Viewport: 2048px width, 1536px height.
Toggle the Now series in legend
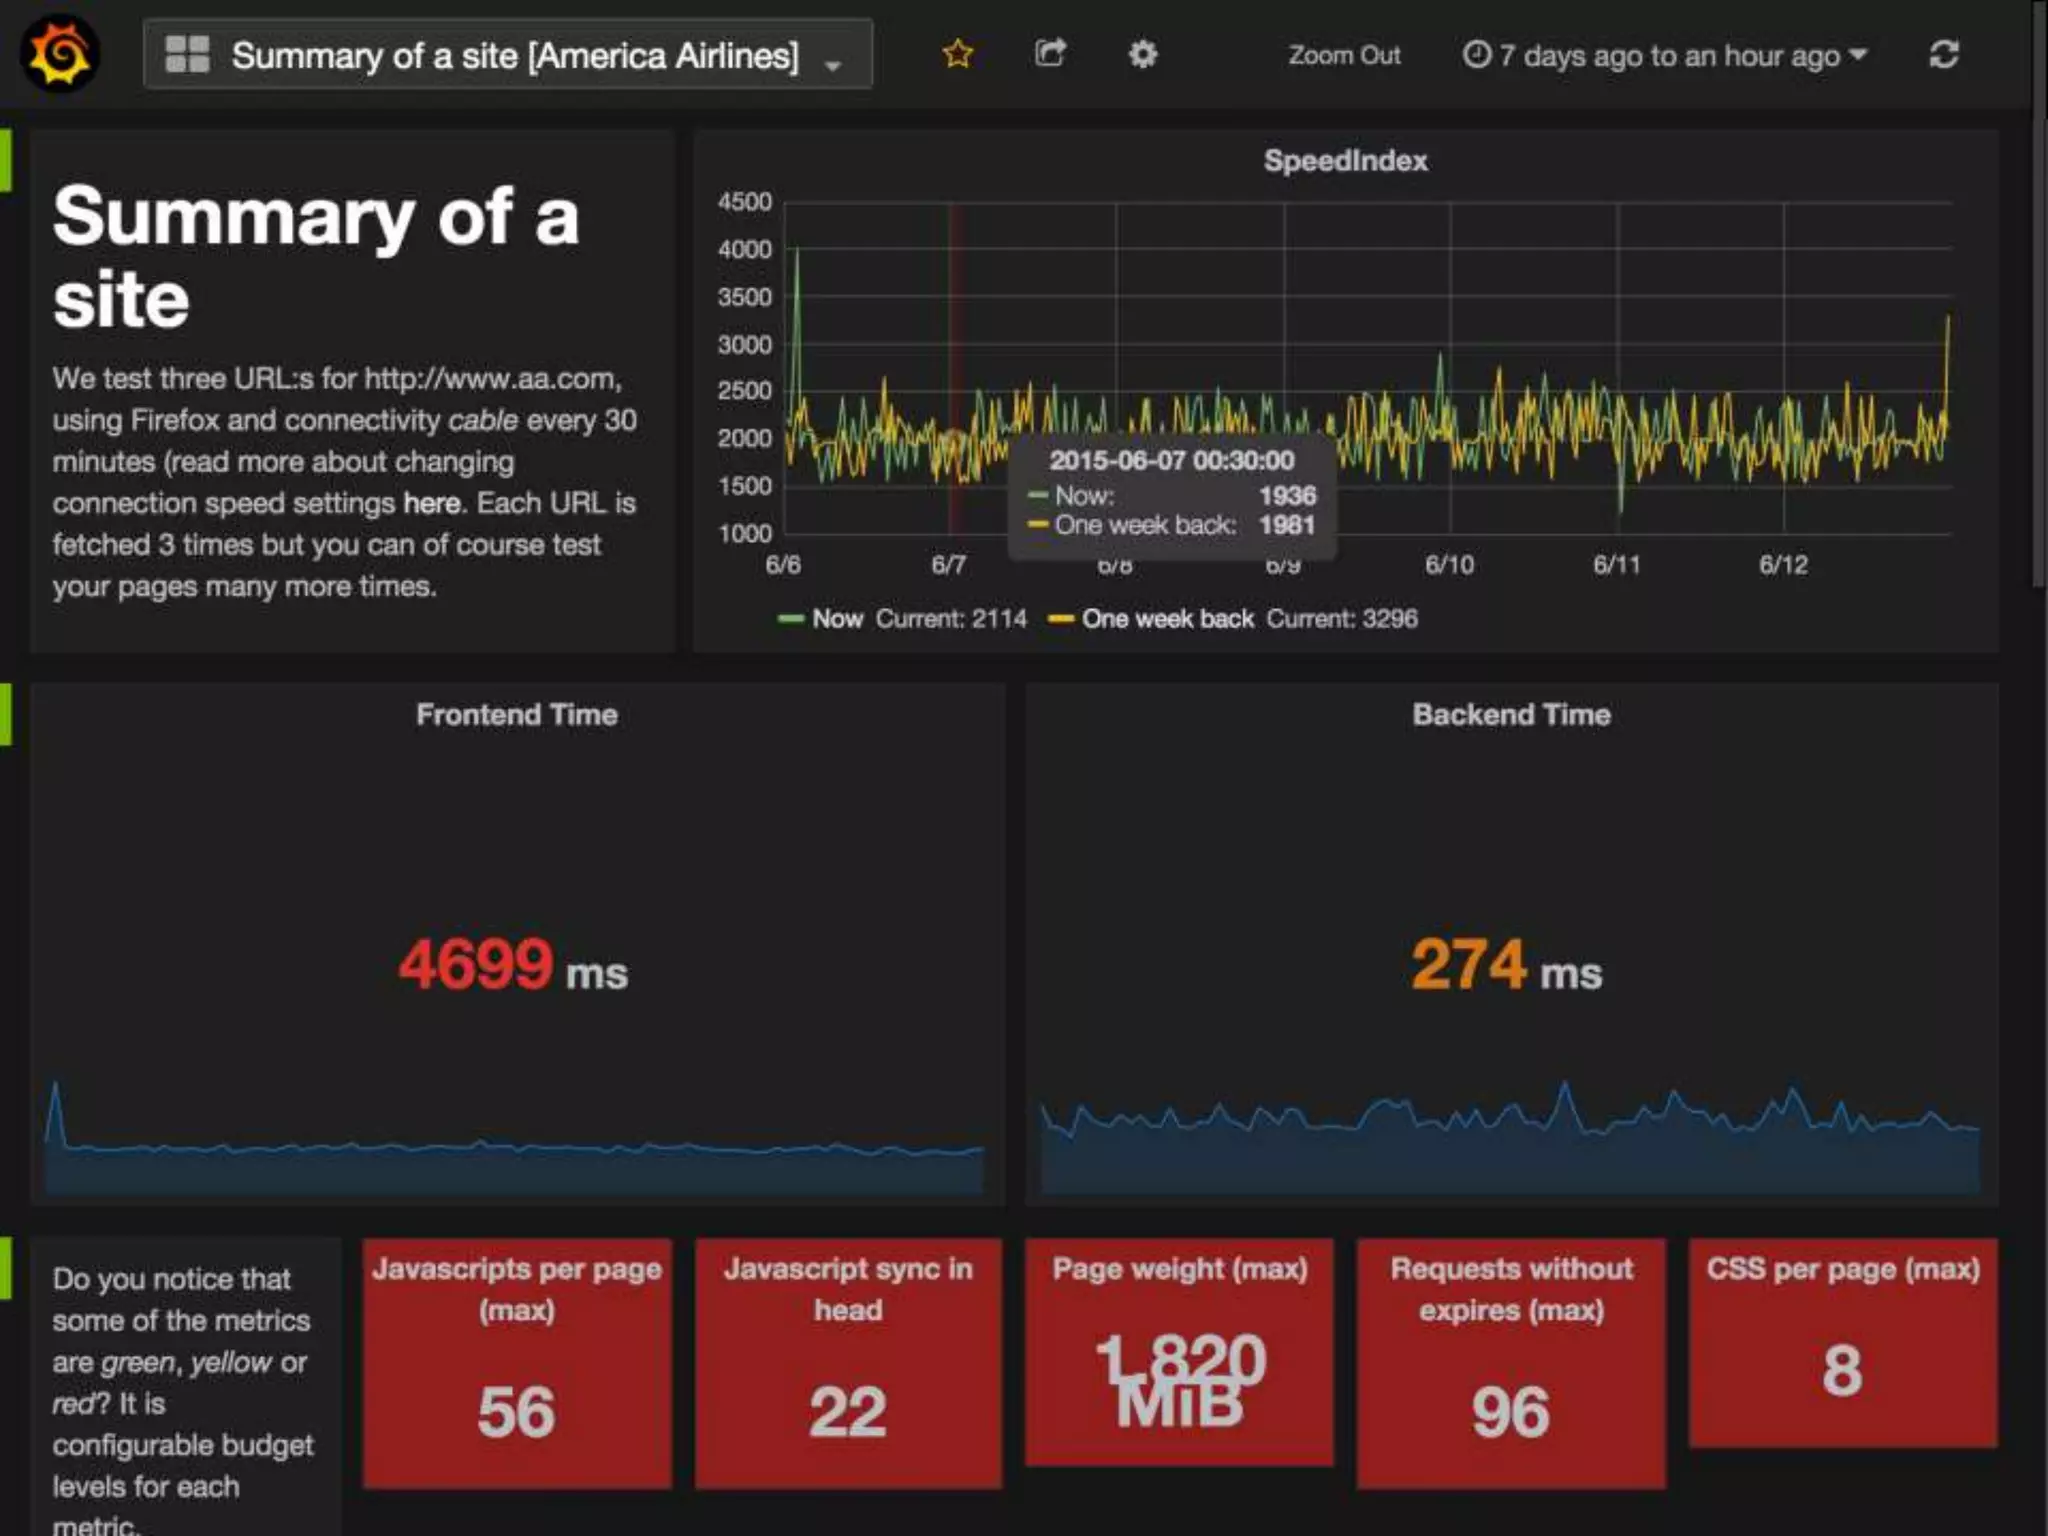point(836,619)
